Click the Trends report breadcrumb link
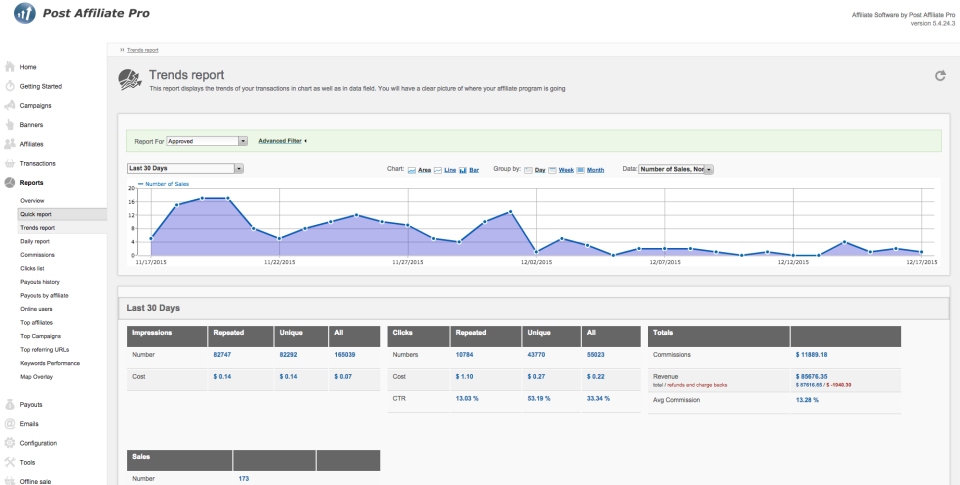The width and height of the screenshot is (960, 485). [x=142, y=50]
